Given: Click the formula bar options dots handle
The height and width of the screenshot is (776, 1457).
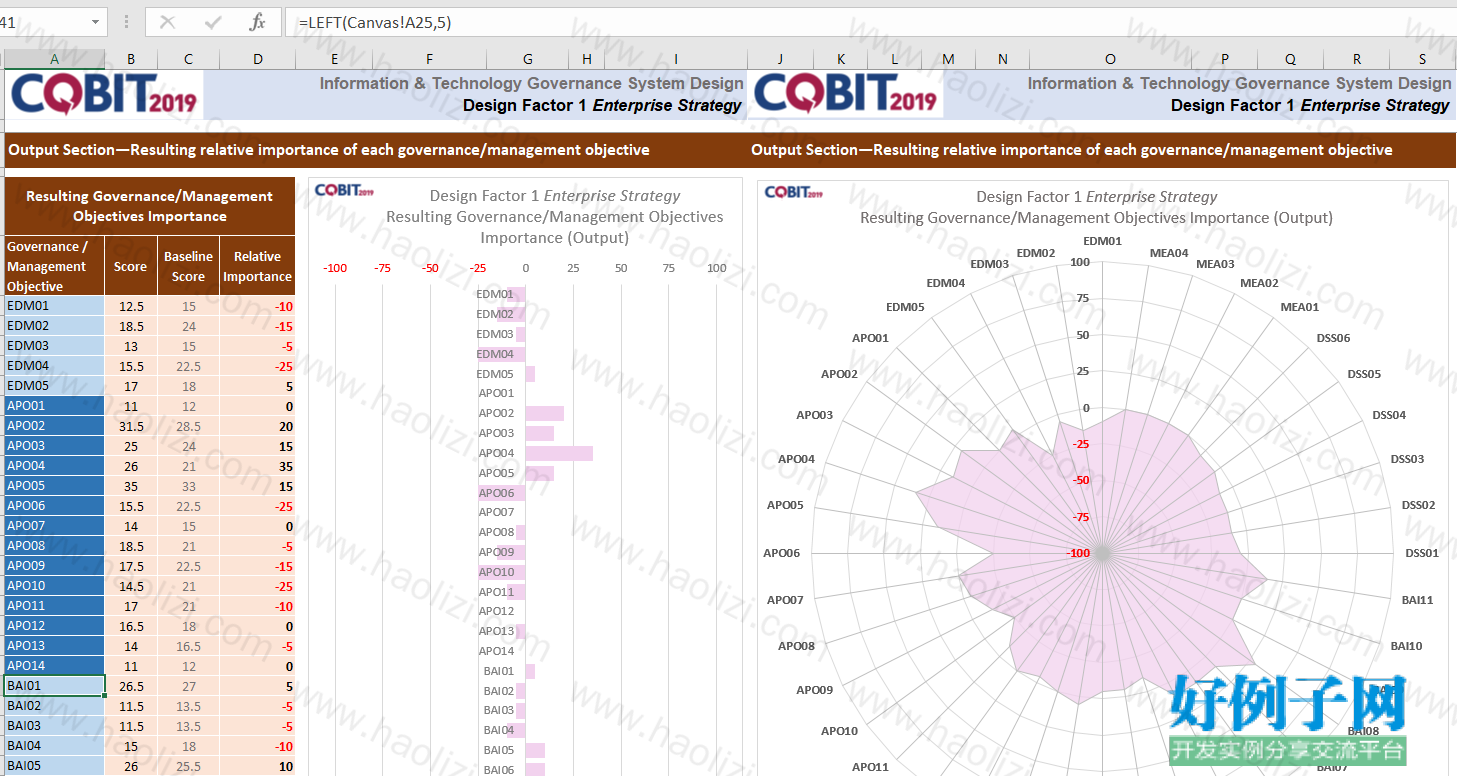Looking at the screenshot, I should pos(126,22).
